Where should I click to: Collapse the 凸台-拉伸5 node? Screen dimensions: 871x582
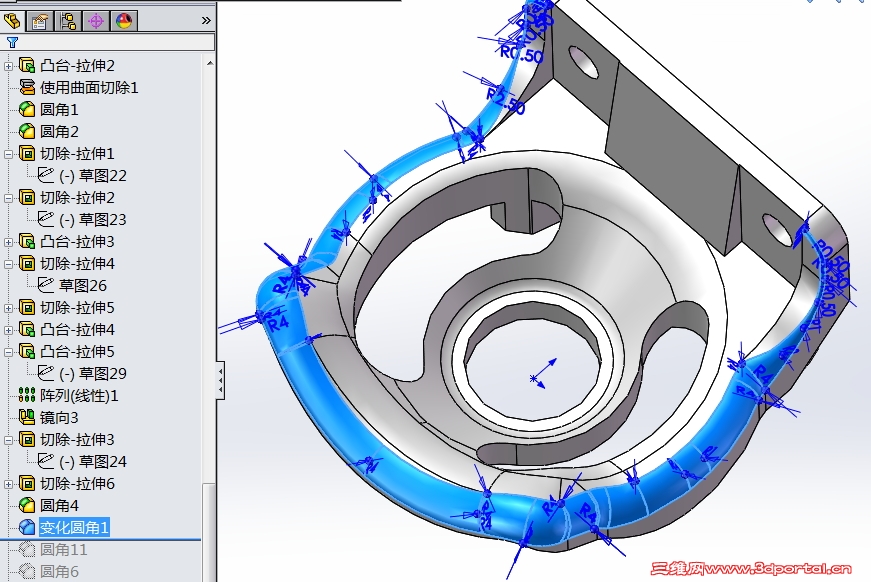[x=8, y=352]
